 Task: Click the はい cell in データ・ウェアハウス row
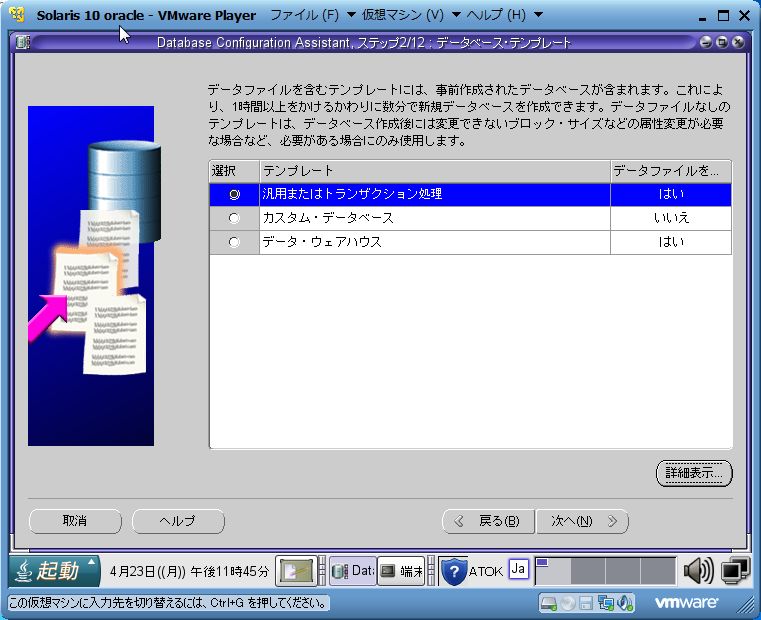[671, 242]
